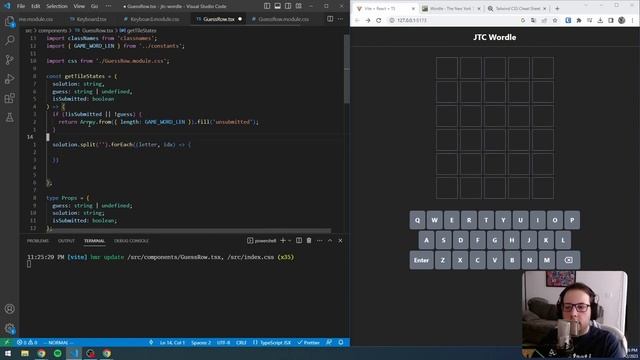Open the Chrome profile avatar

[x=621, y=20]
